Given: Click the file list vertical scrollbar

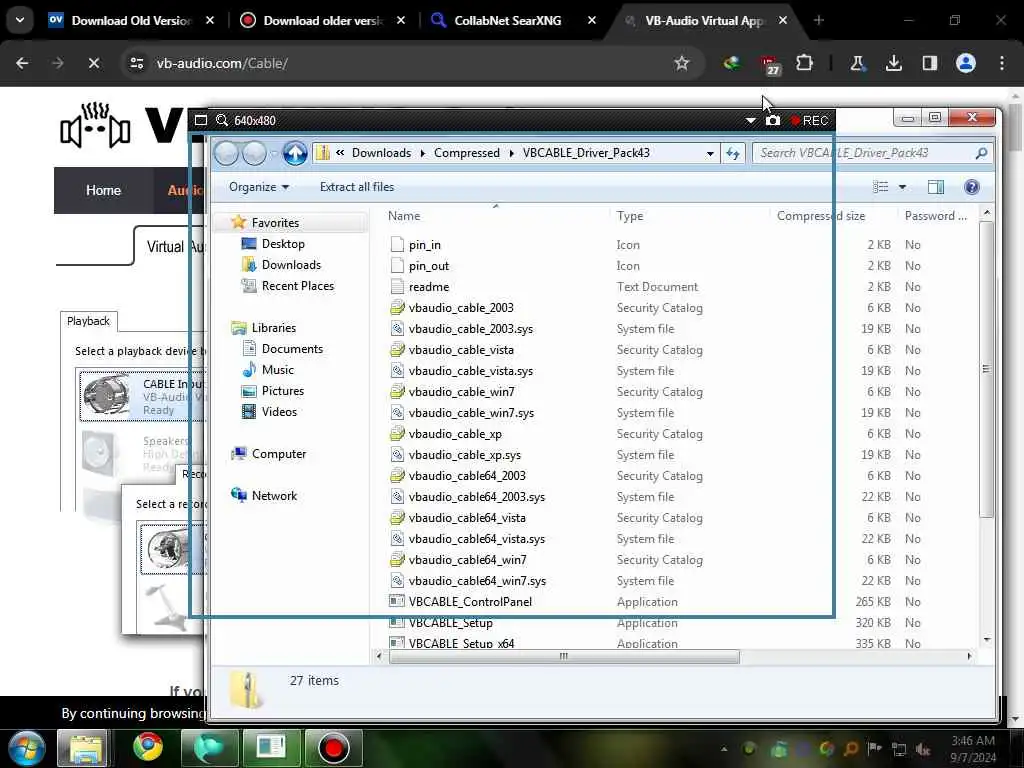Looking at the screenshot, I should (x=986, y=370).
